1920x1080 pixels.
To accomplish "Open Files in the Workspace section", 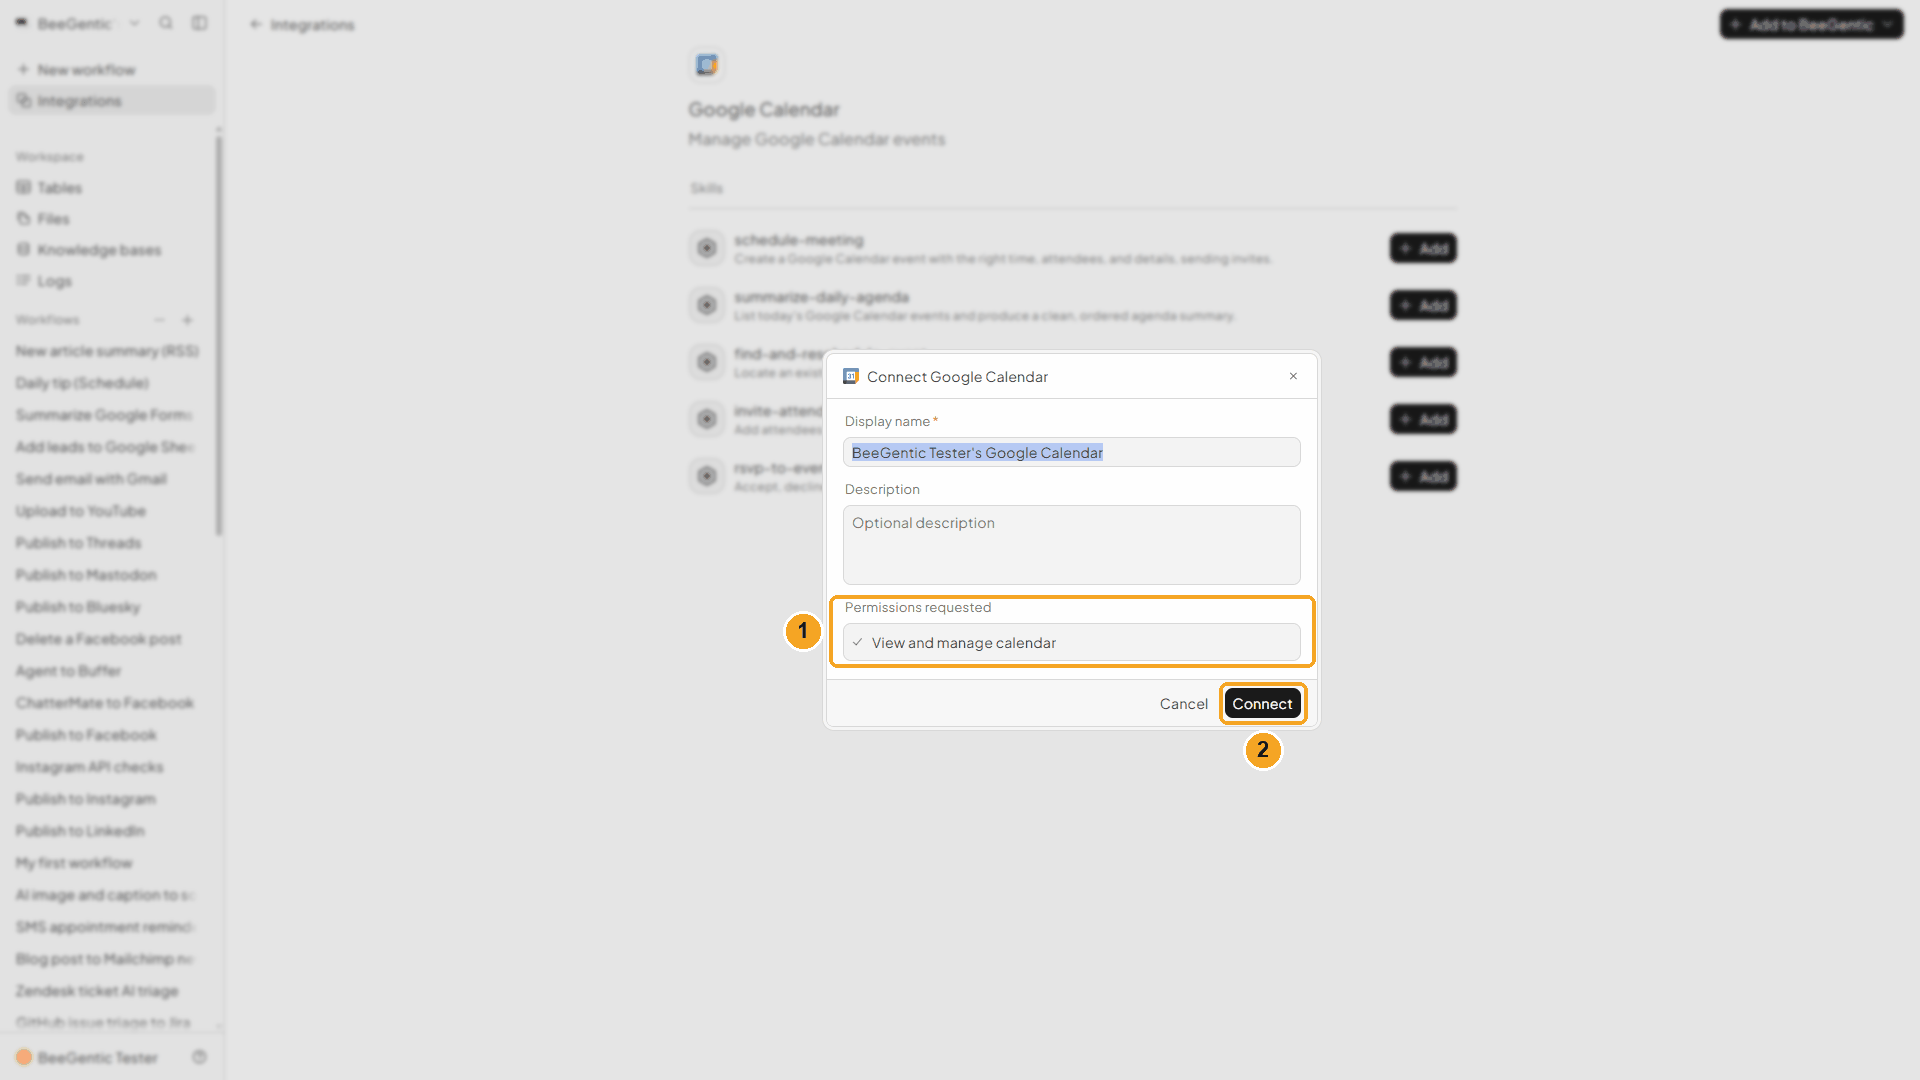I will 112,219.
